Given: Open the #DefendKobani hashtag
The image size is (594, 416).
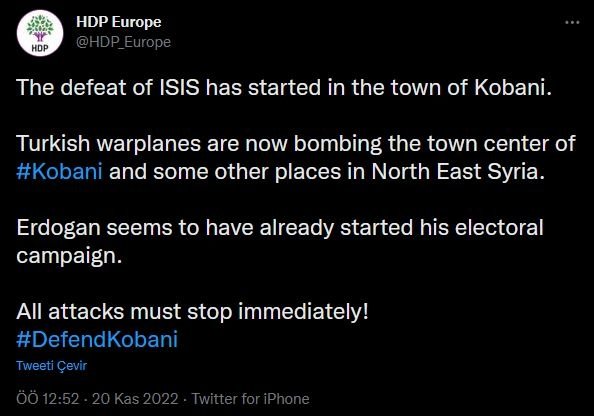Looking at the screenshot, I should (x=97, y=339).
